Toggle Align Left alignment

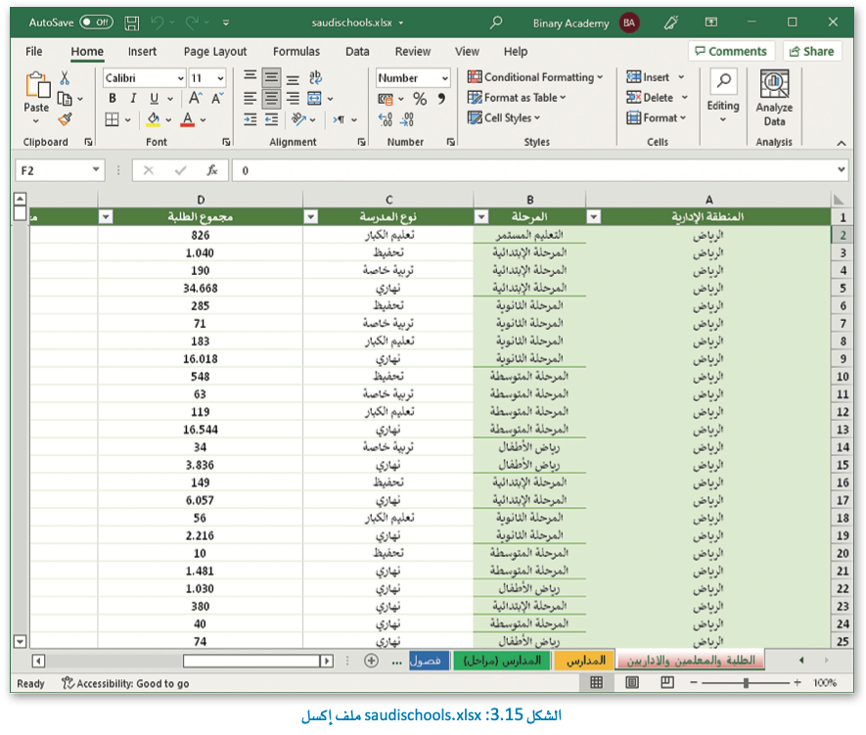(x=250, y=98)
